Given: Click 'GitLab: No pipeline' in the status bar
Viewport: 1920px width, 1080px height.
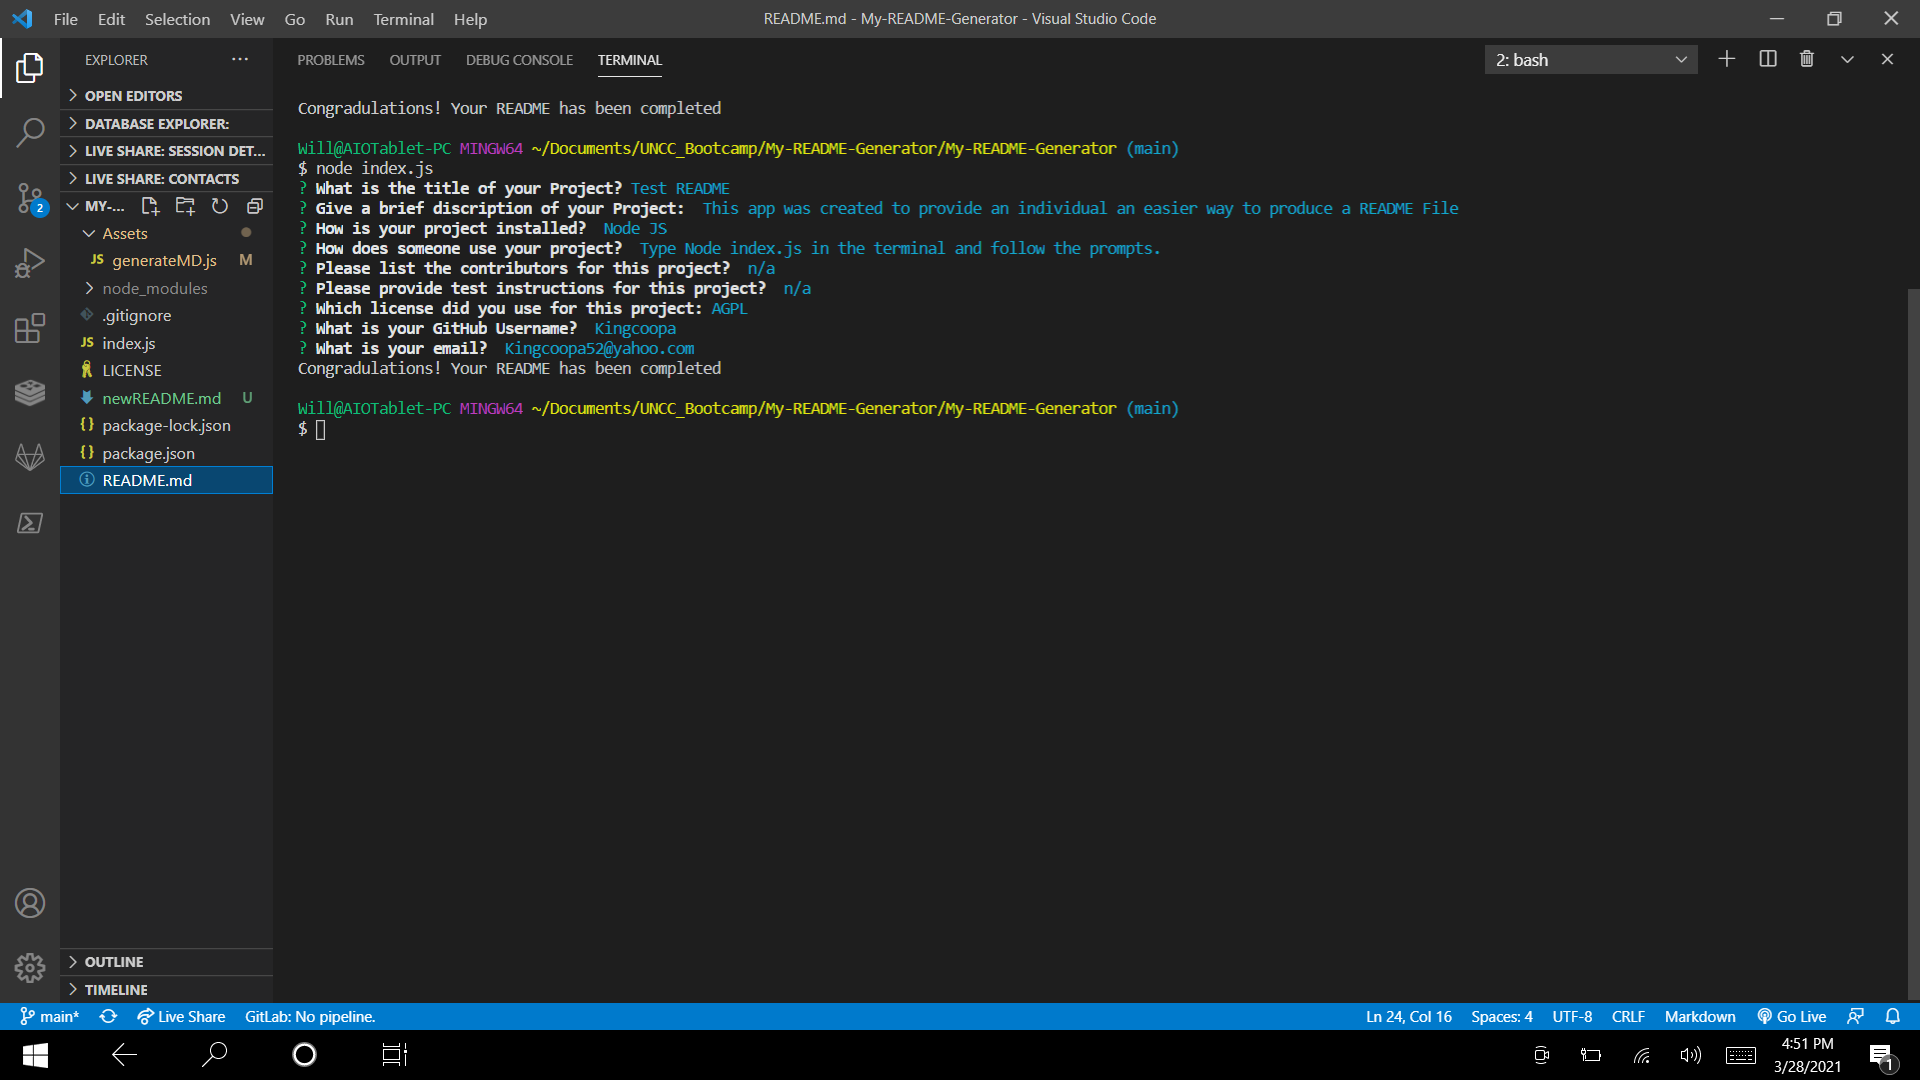Looking at the screenshot, I should 310,1016.
